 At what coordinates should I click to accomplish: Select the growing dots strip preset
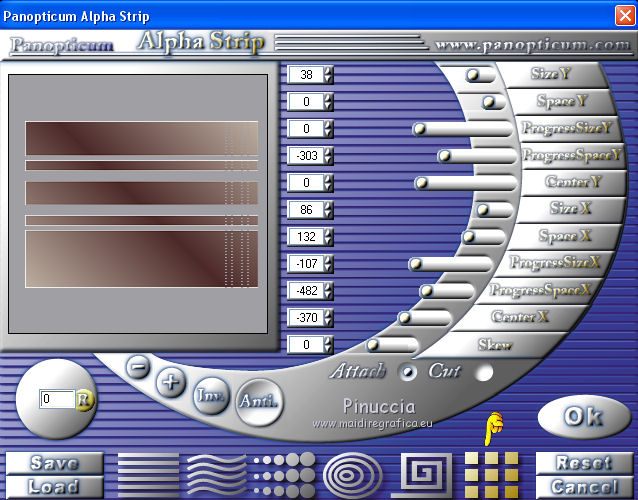click(x=284, y=475)
